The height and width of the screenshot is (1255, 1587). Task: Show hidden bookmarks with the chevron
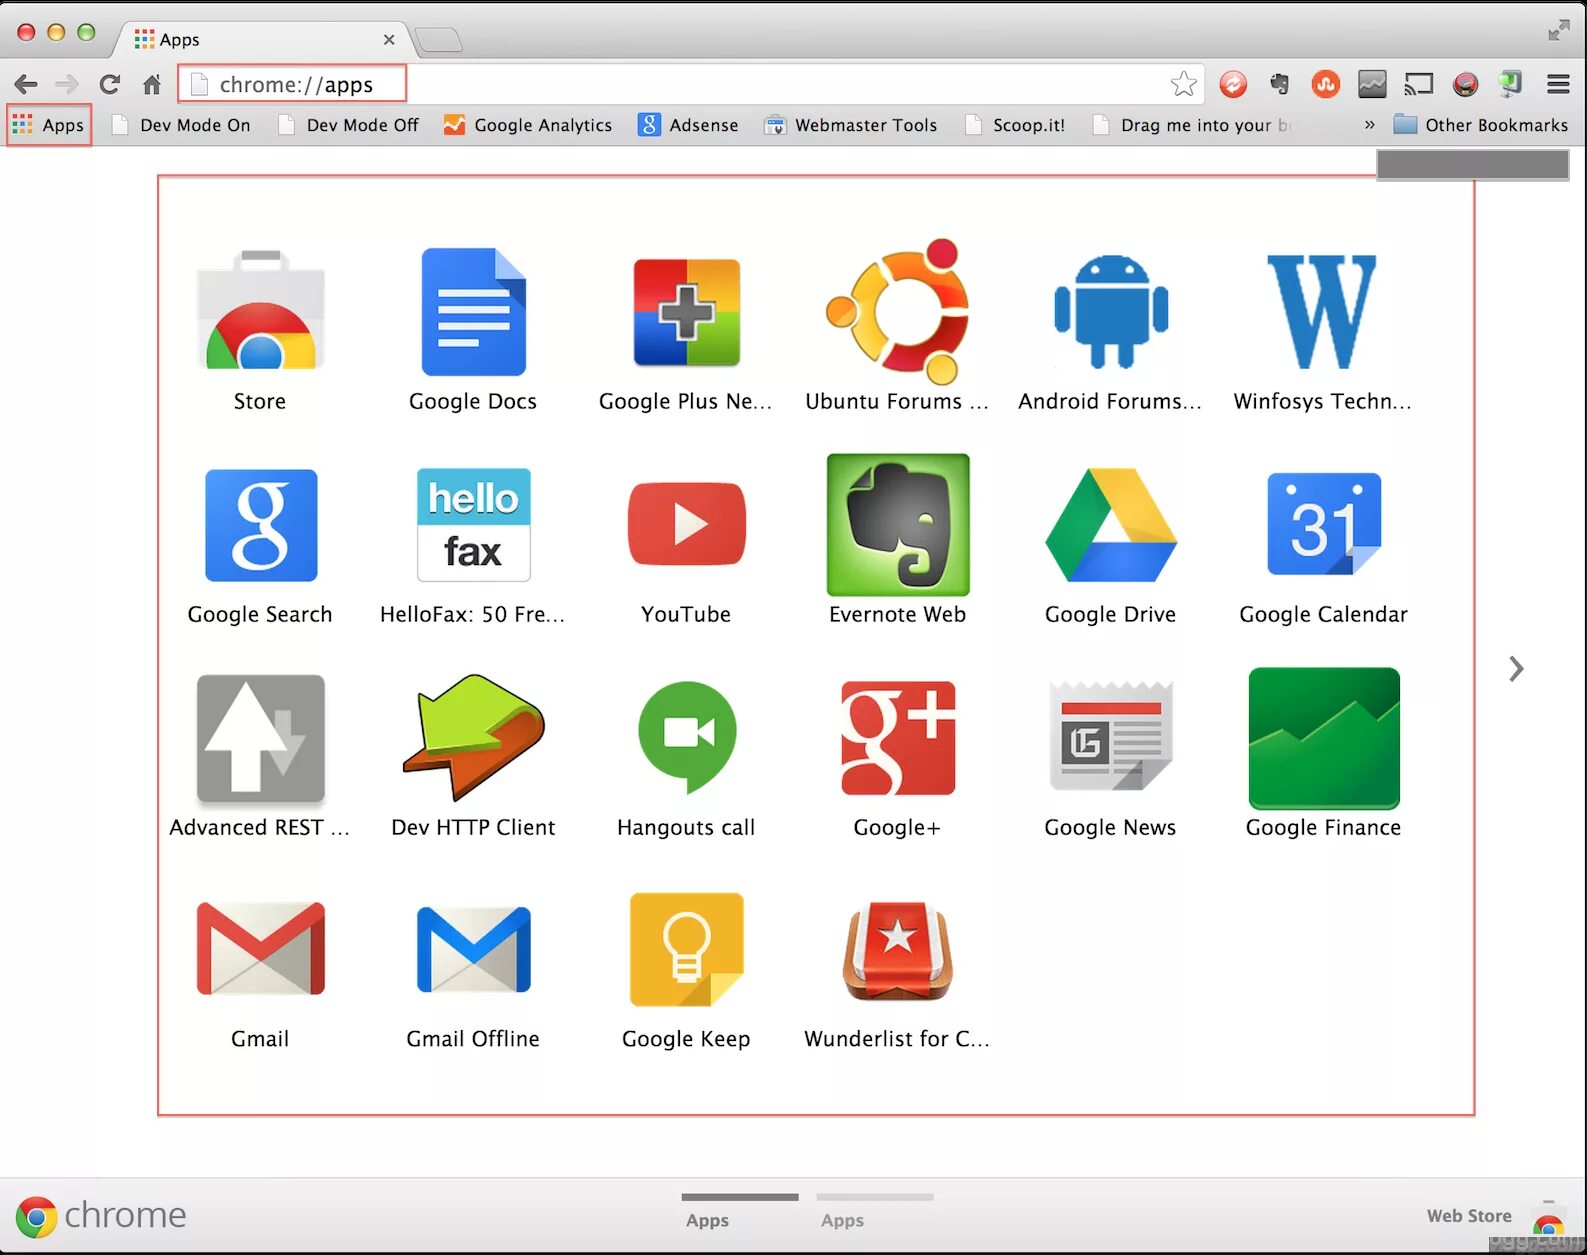tap(1369, 125)
